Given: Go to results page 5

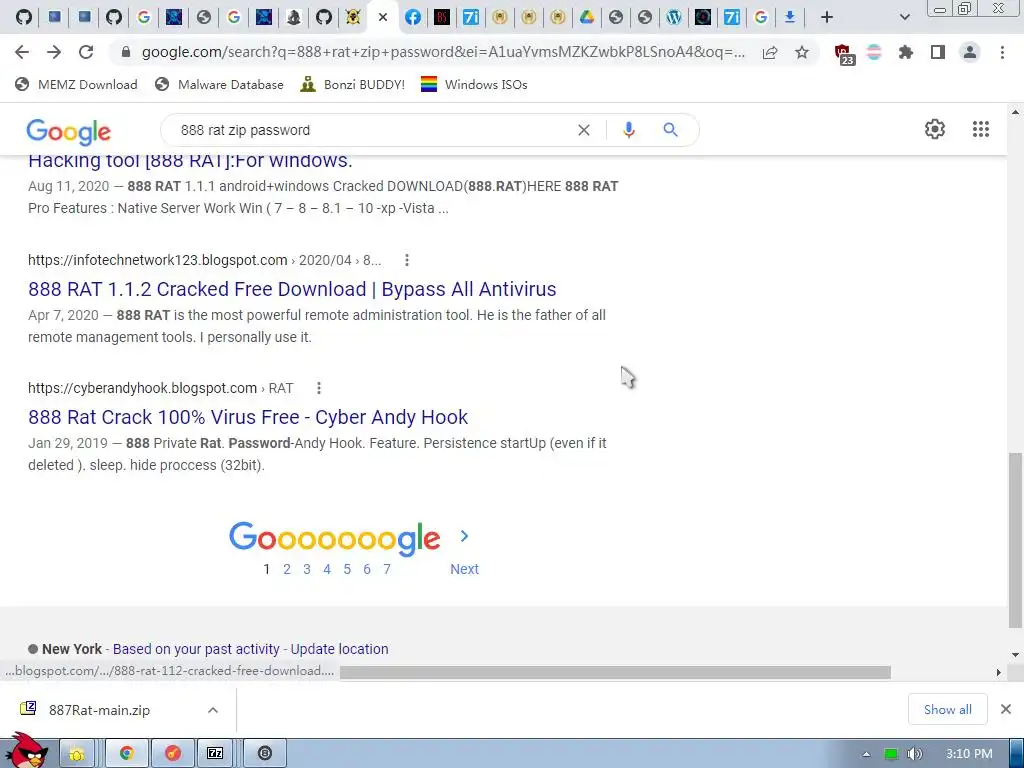Looking at the screenshot, I should pyautogui.click(x=347, y=569).
